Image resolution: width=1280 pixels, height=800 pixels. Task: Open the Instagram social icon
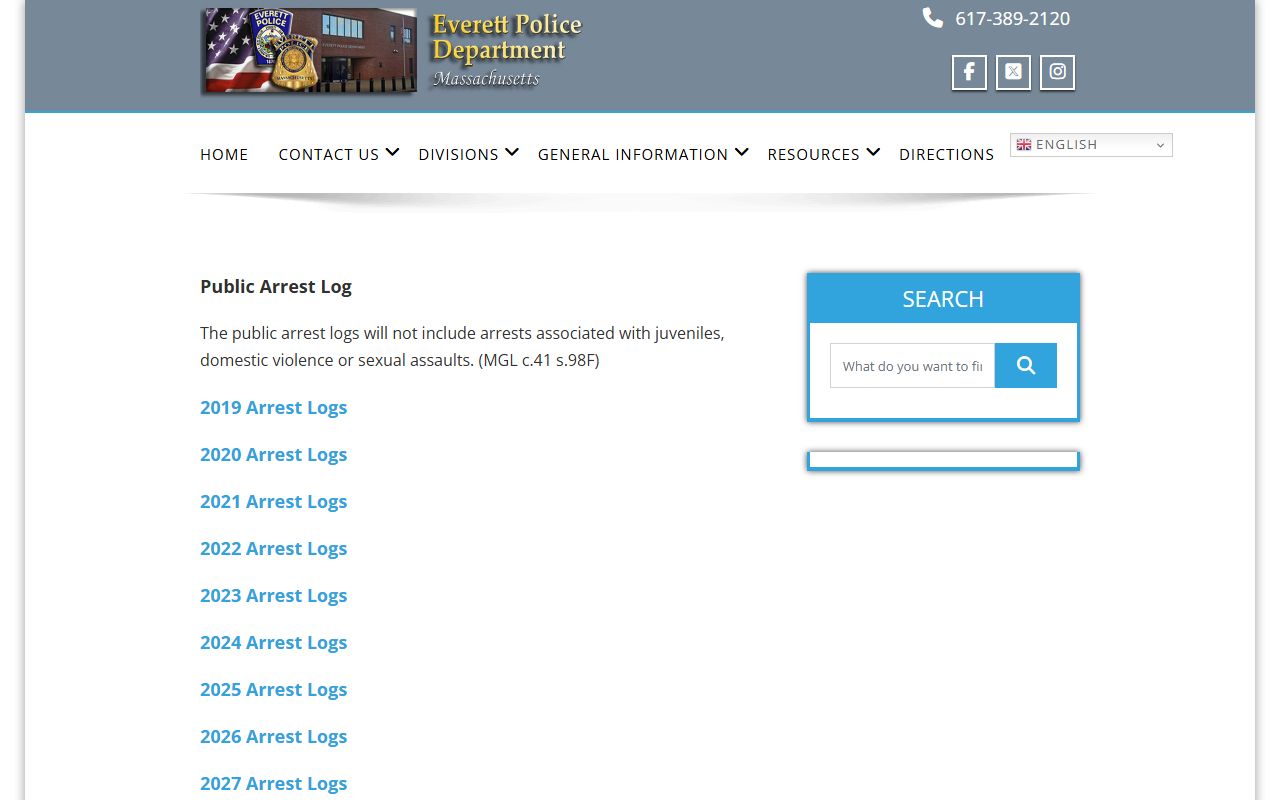tap(1057, 72)
